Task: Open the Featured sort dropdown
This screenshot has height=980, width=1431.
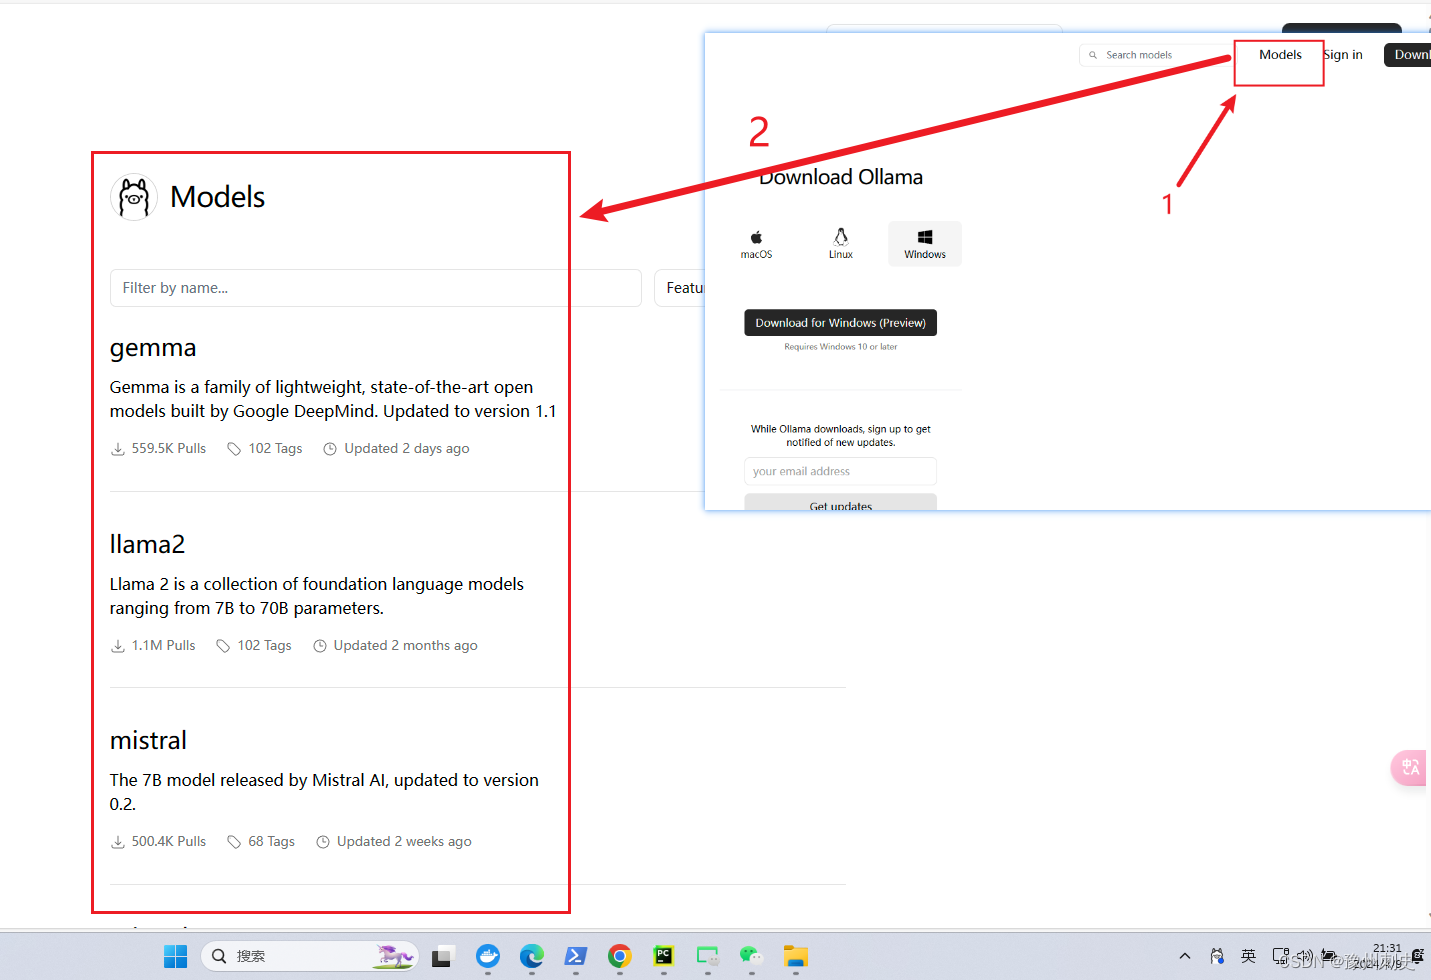Action: pyautogui.click(x=680, y=288)
